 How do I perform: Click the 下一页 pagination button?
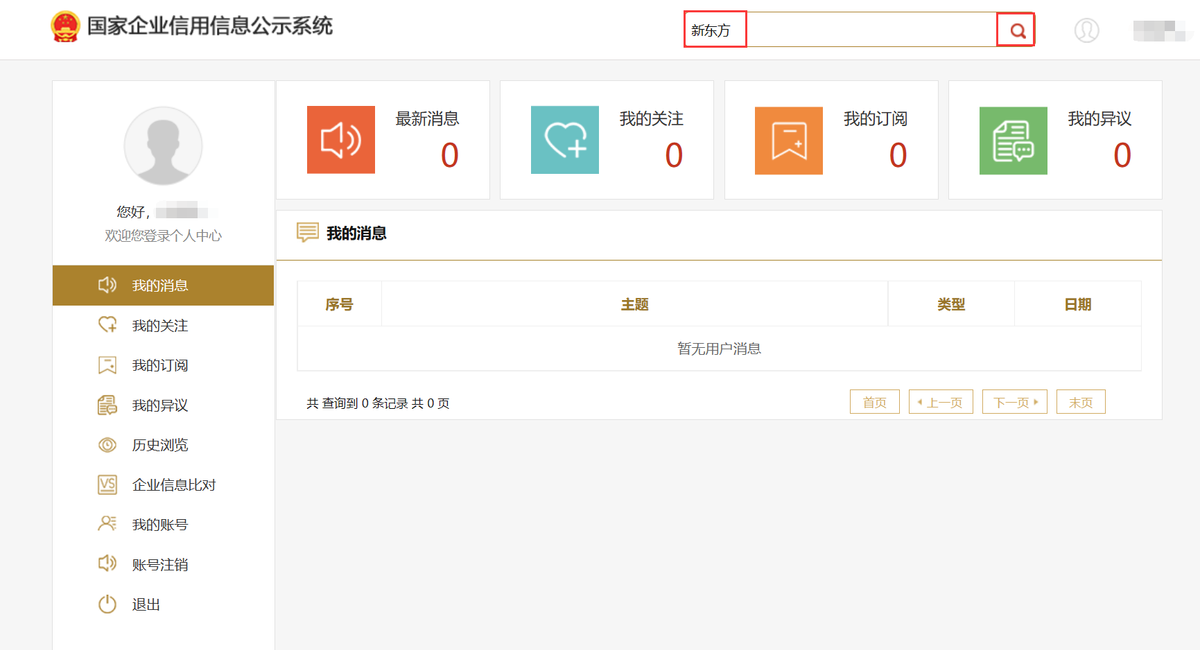[x=1014, y=401]
